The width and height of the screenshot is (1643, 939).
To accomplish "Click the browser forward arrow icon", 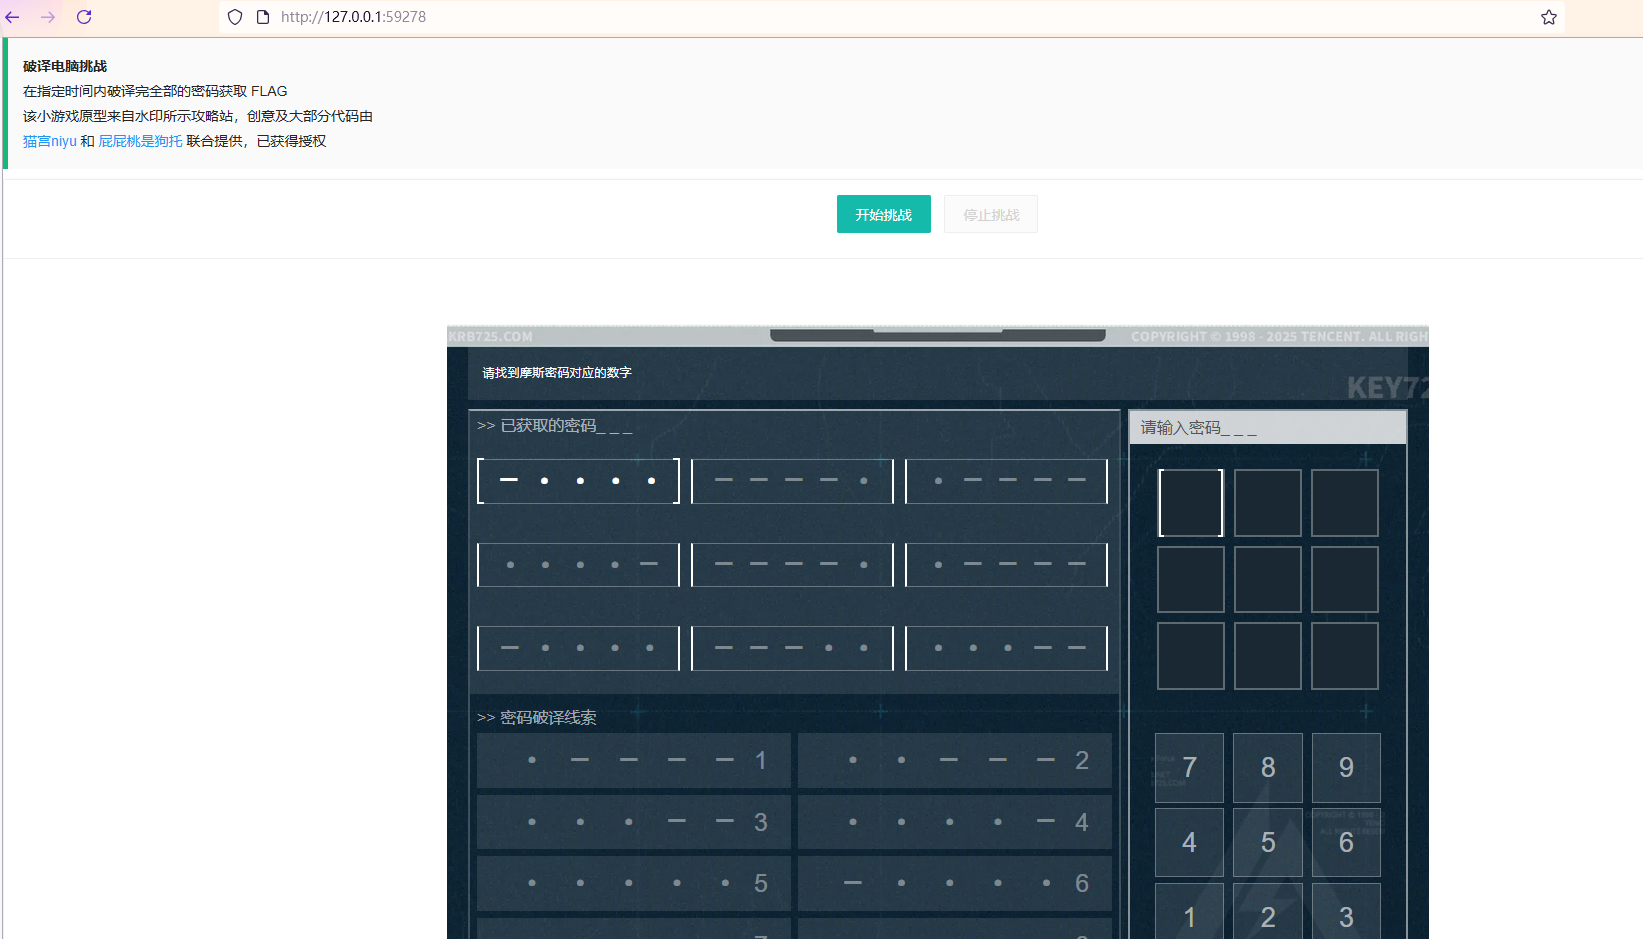I will (48, 17).
